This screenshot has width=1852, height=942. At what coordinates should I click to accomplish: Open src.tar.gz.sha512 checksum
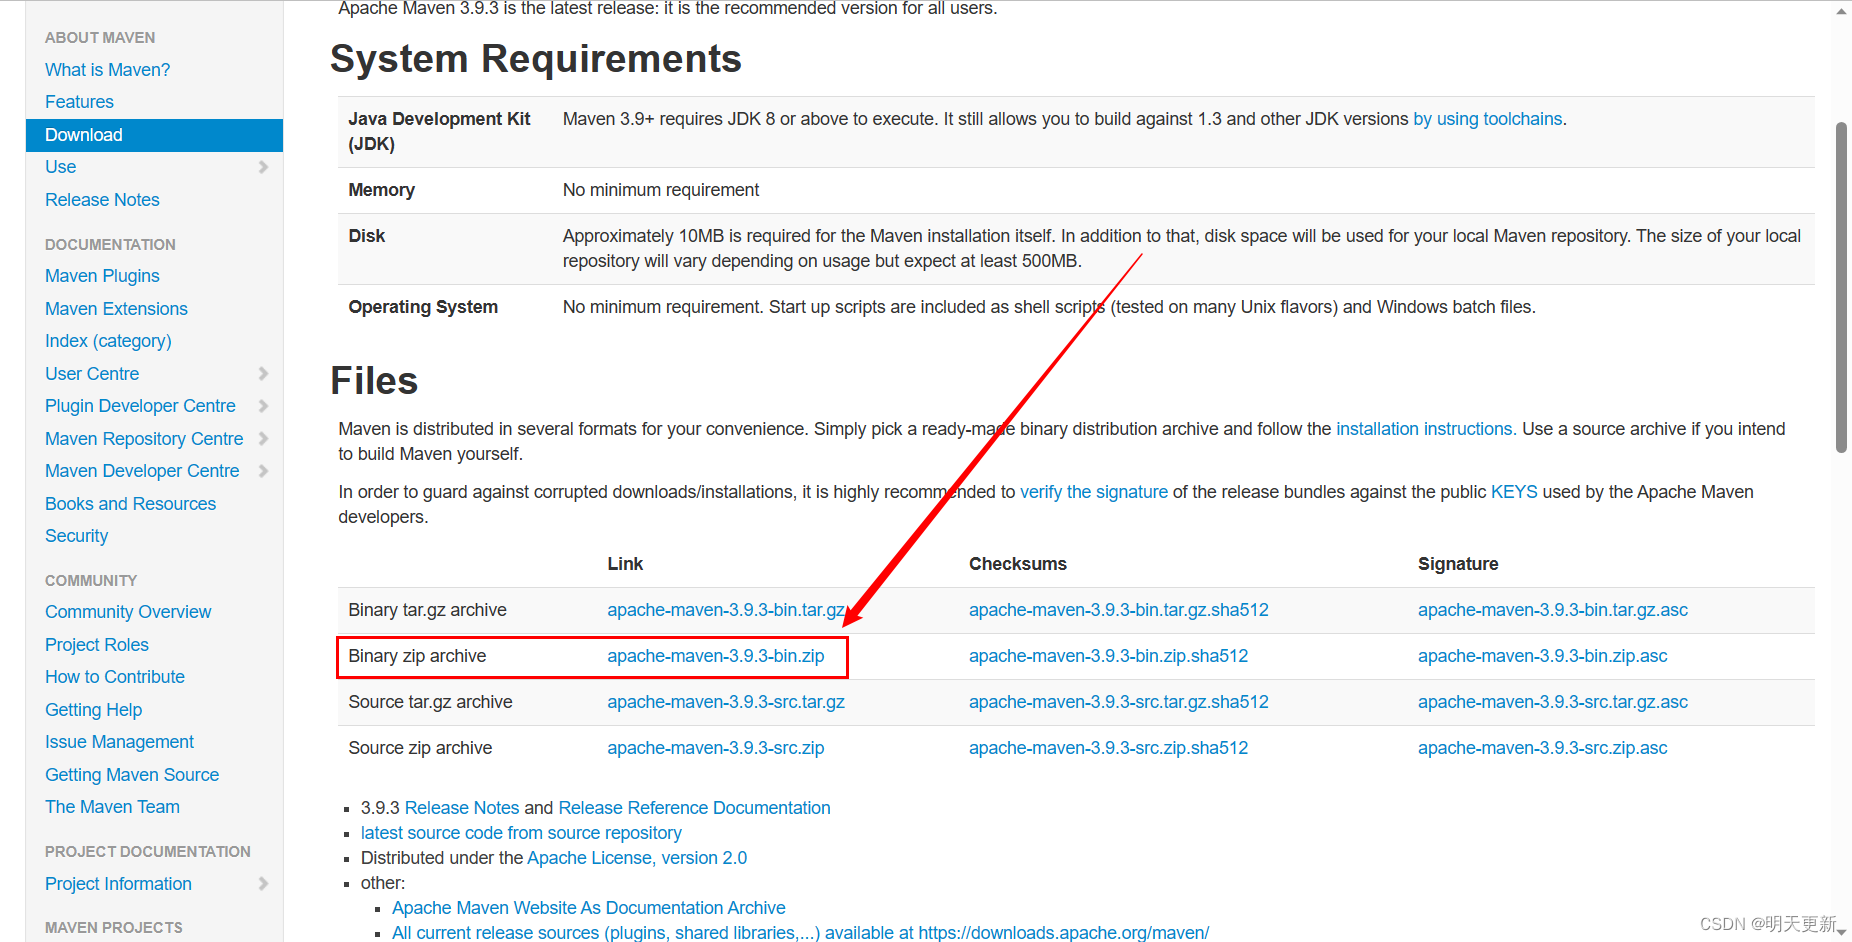coord(1118,702)
